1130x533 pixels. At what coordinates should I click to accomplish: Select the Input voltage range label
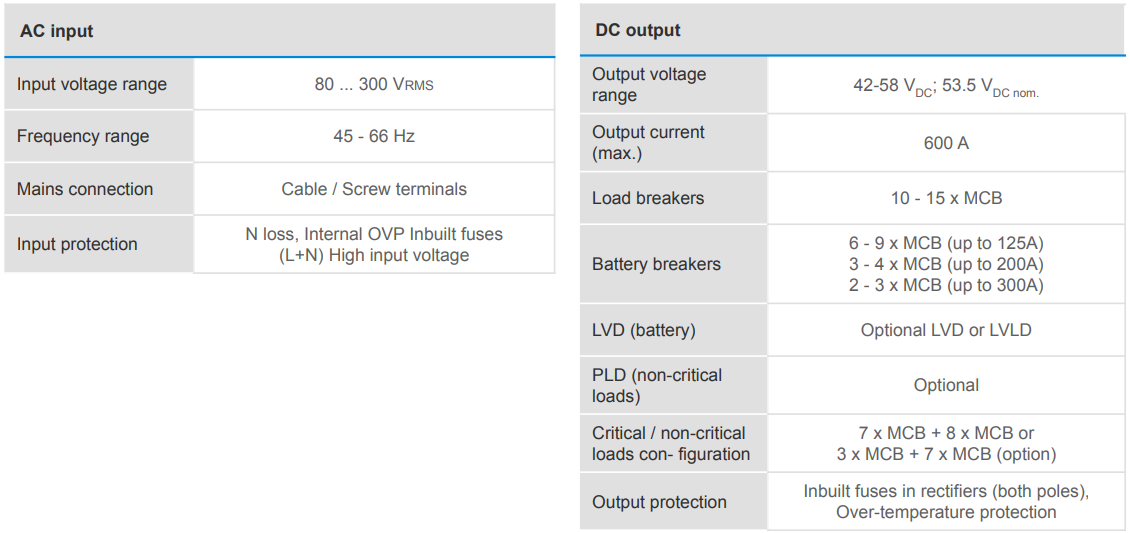point(92,84)
